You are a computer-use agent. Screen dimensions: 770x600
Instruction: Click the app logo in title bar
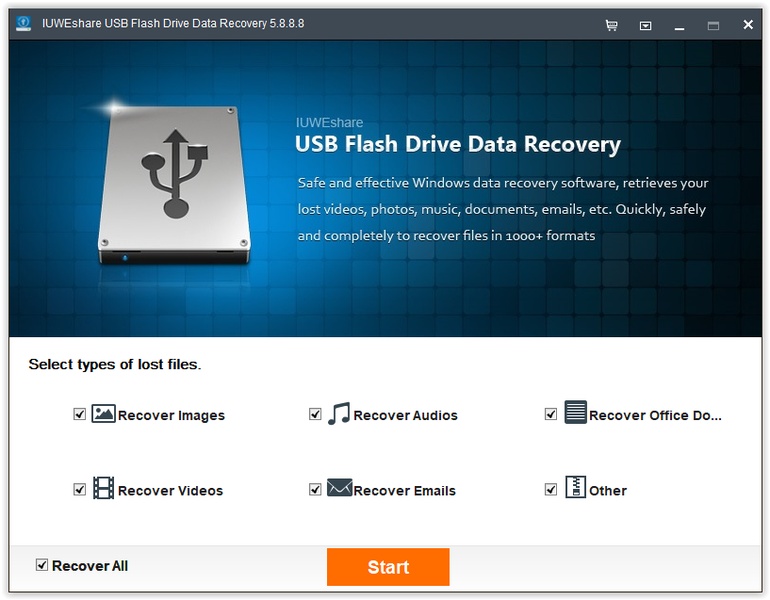click(x=23, y=24)
